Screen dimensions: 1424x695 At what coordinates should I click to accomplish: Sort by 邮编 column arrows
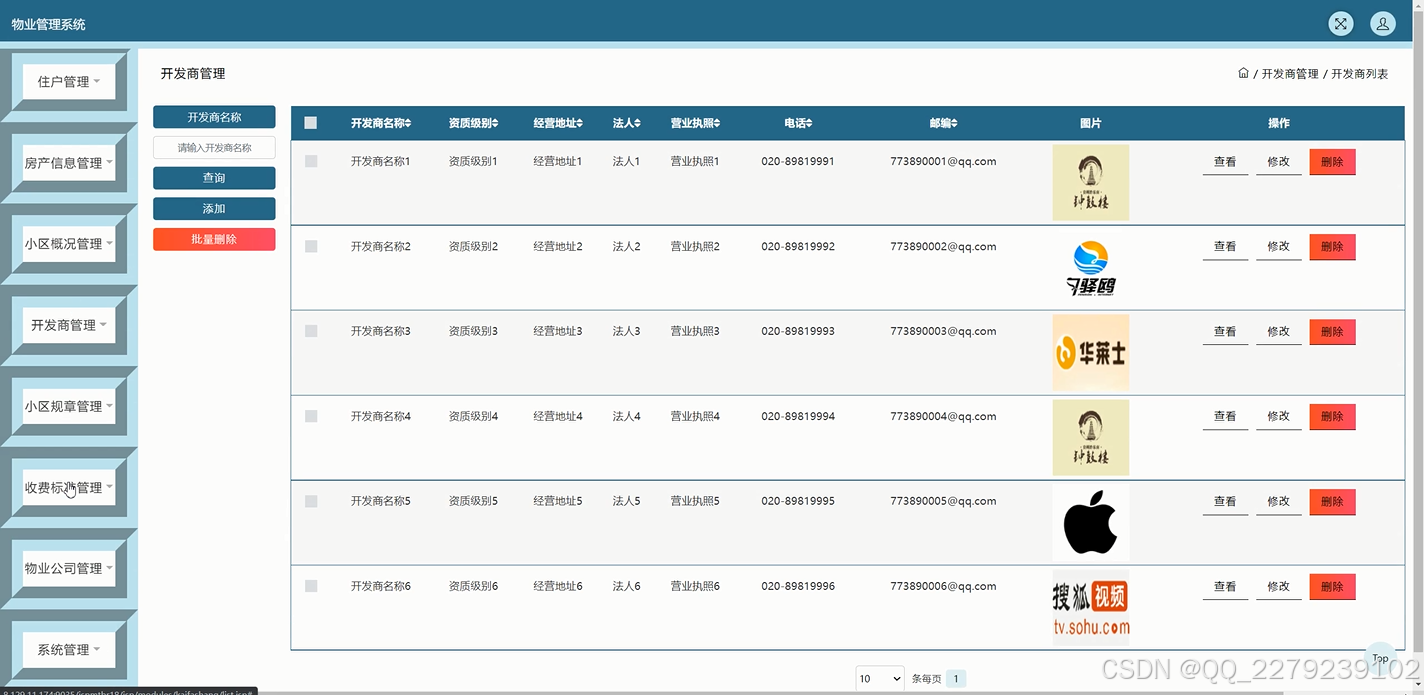click(x=954, y=123)
